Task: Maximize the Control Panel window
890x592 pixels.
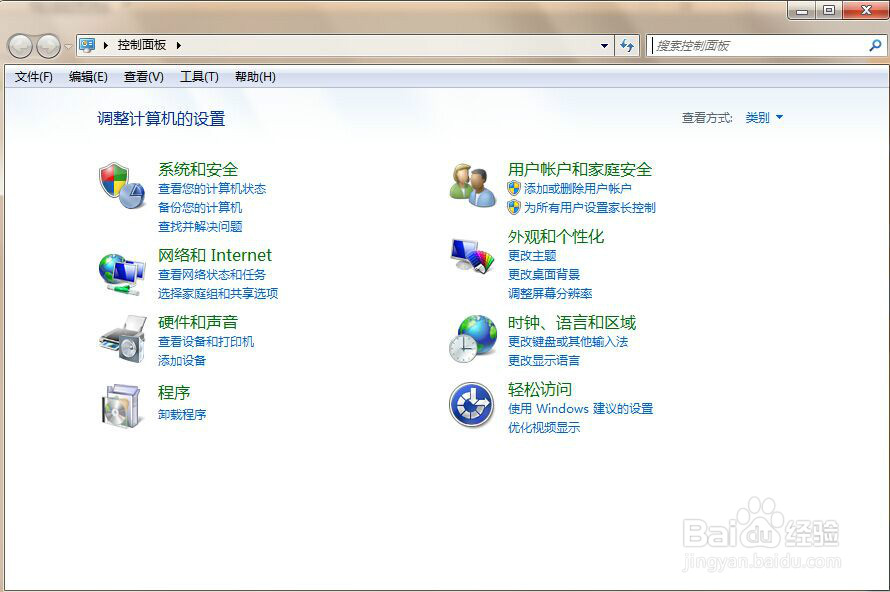Action: [829, 10]
